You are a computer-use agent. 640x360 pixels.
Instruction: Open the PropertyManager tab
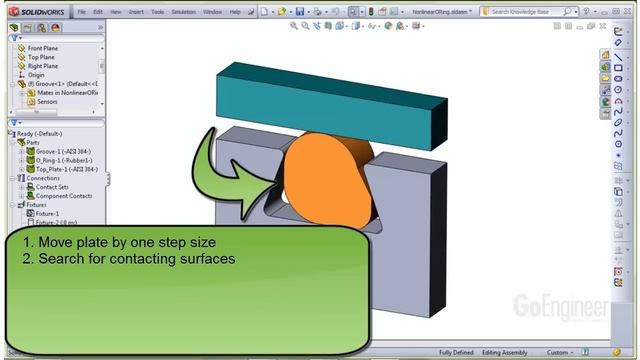point(28,28)
